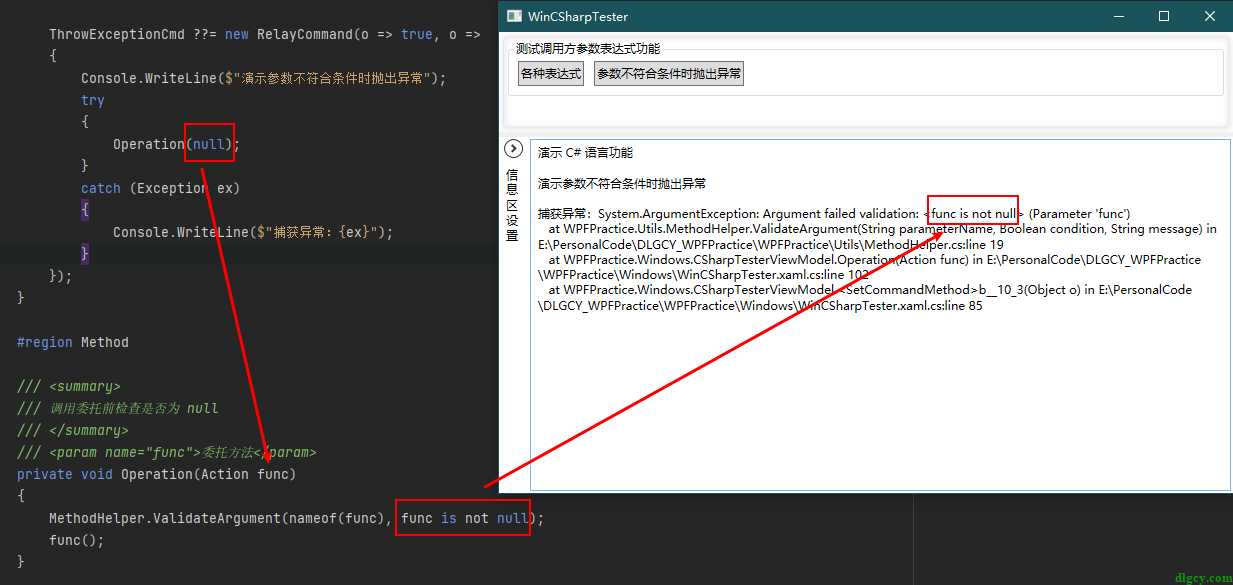This screenshot has width=1233, height=585.
Task: Minimize the WinCSharpTester window
Action: pos(1117,16)
